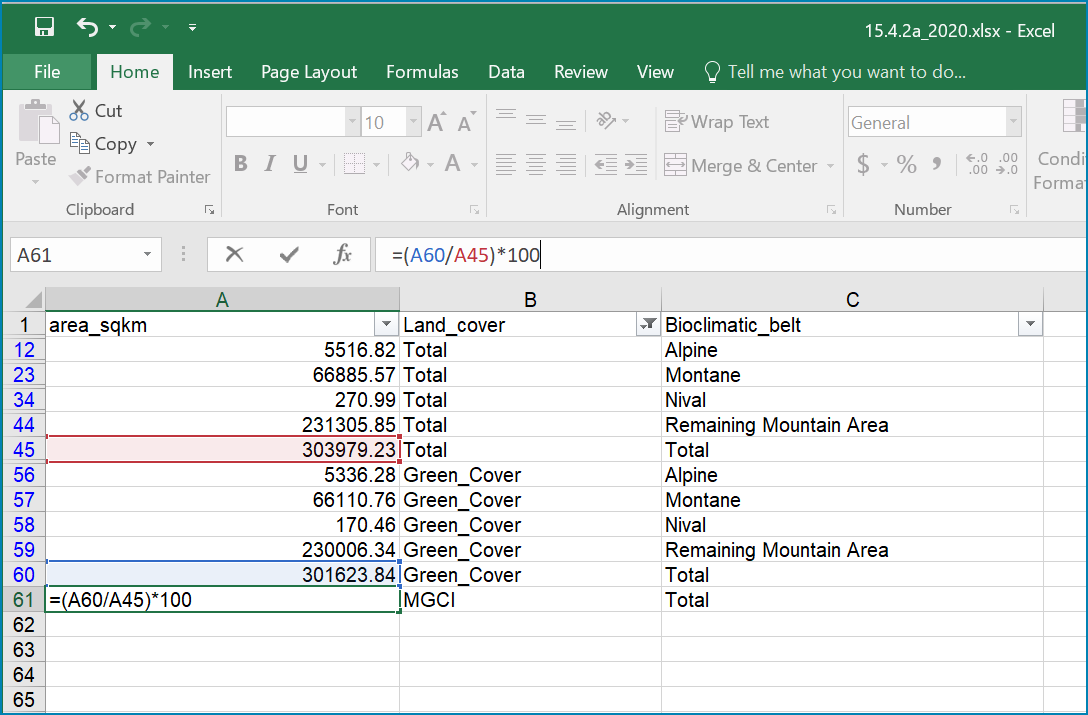This screenshot has height=715, width=1088.
Task: Toggle Underline formatting
Action: pos(300,164)
